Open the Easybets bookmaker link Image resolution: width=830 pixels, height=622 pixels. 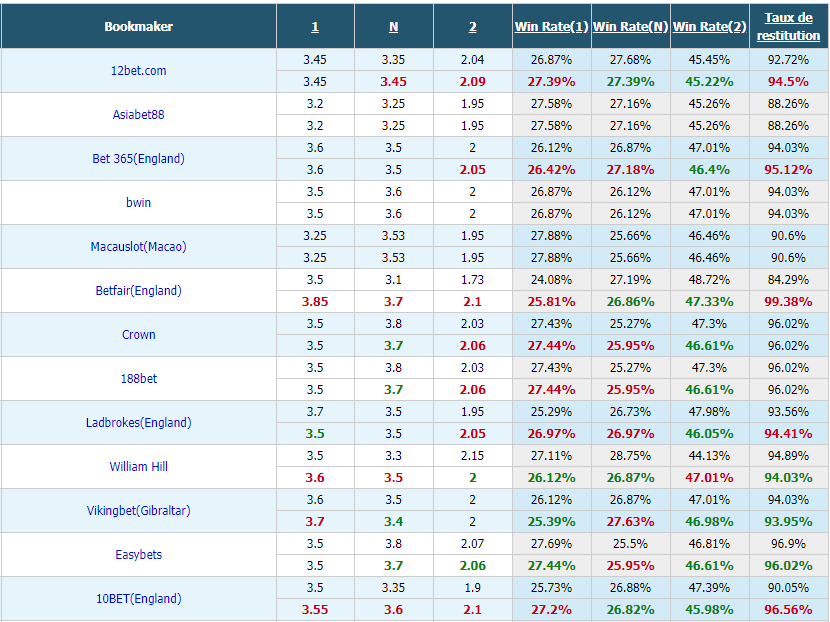(x=139, y=554)
